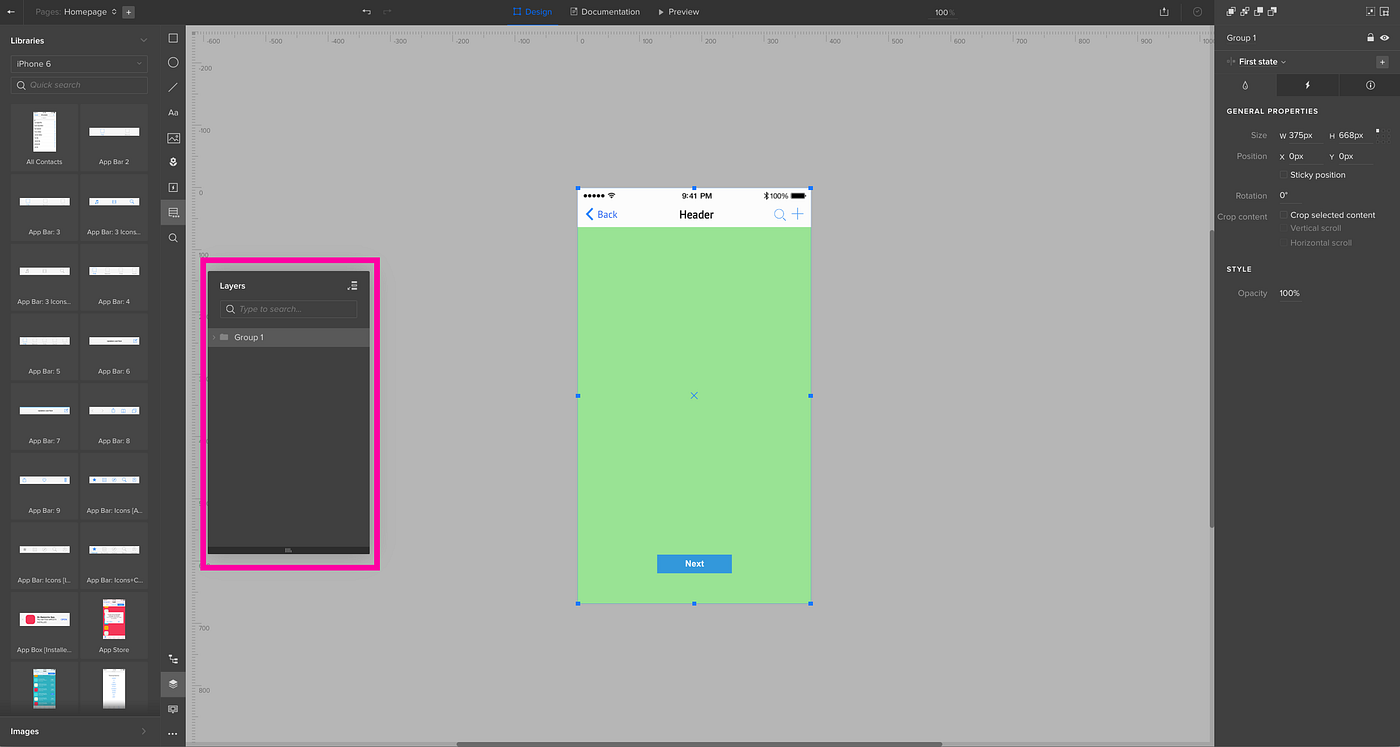Viewport: 1400px width, 747px height.
Task: Open the comments icon in lower toolbar
Action: coord(173,709)
